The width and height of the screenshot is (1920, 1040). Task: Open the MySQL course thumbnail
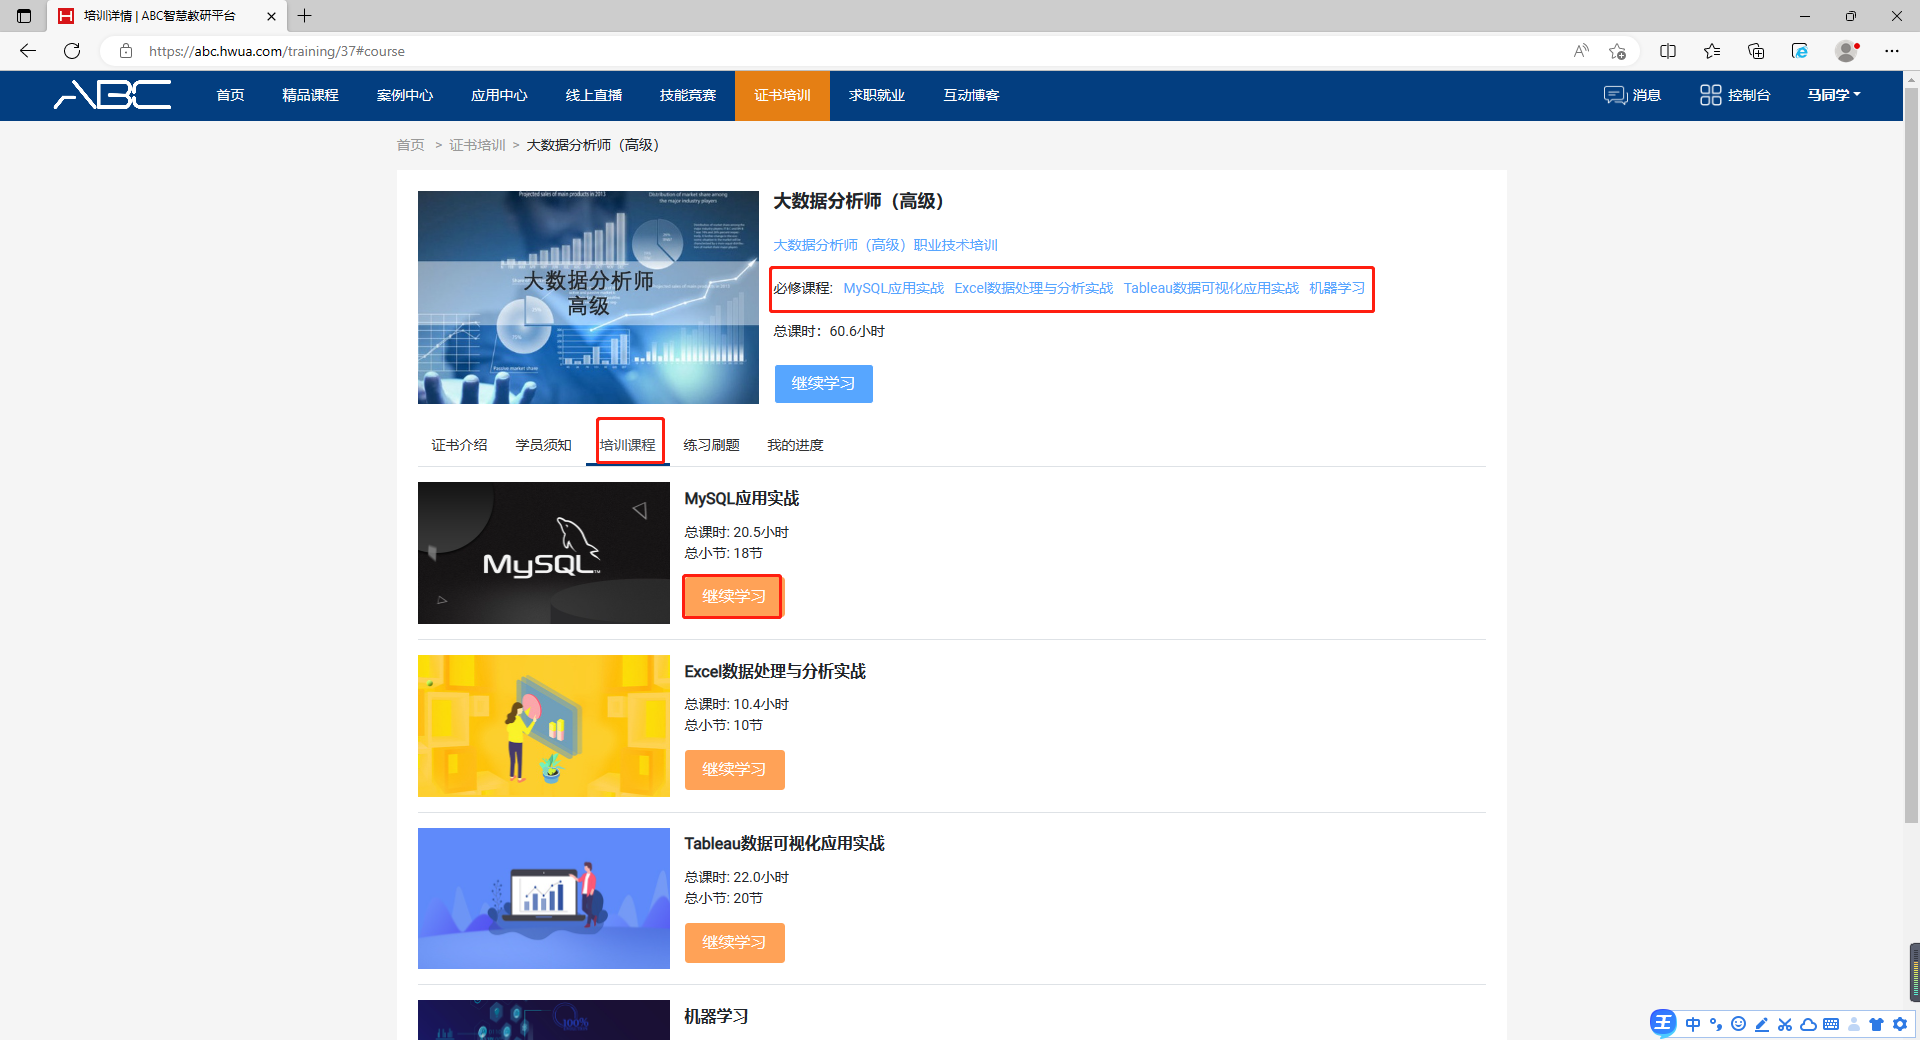tap(544, 553)
